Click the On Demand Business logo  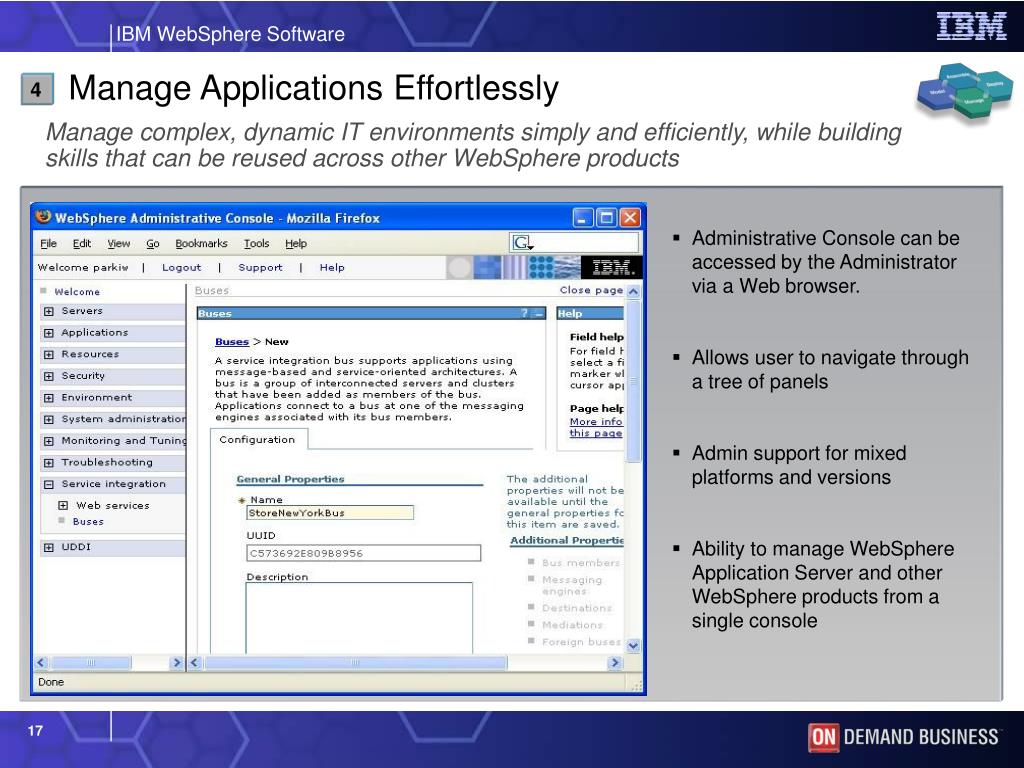point(903,737)
